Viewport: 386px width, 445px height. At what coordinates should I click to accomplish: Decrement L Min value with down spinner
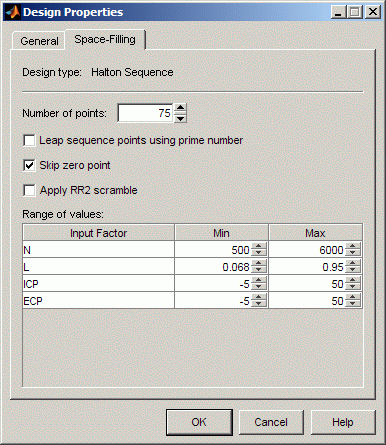click(259, 270)
